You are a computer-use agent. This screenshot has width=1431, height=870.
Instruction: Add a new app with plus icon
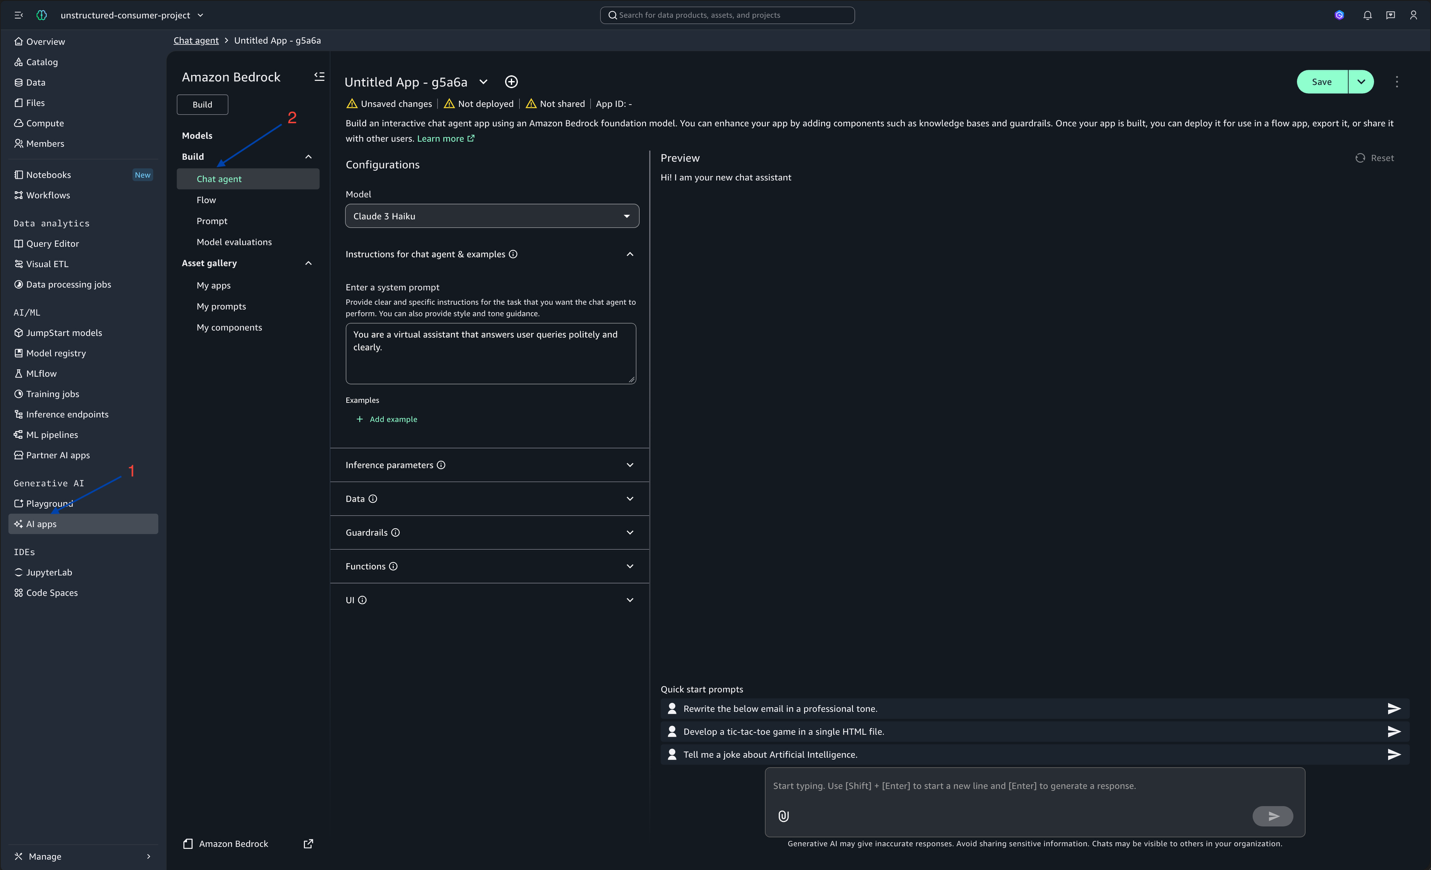tap(511, 82)
